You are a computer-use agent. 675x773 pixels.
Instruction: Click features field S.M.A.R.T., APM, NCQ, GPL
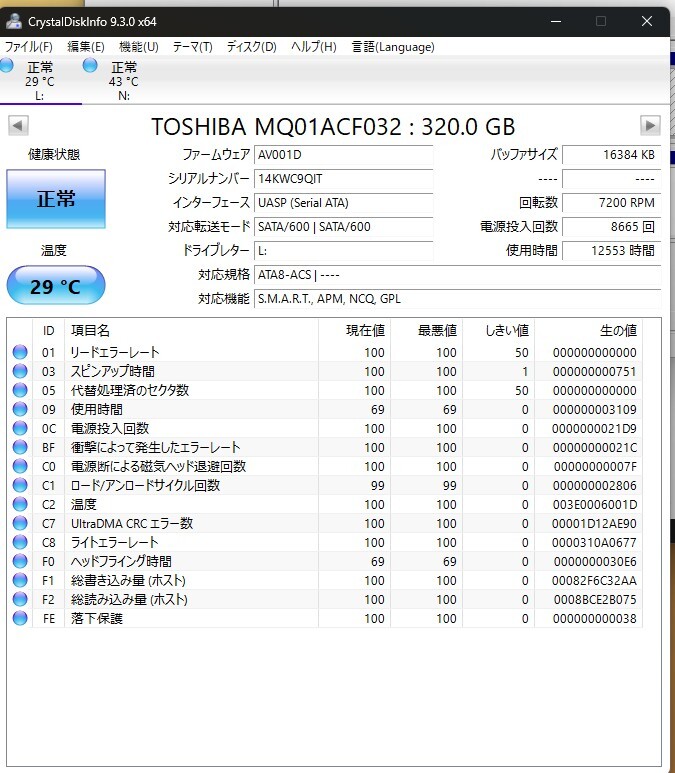click(458, 299)
